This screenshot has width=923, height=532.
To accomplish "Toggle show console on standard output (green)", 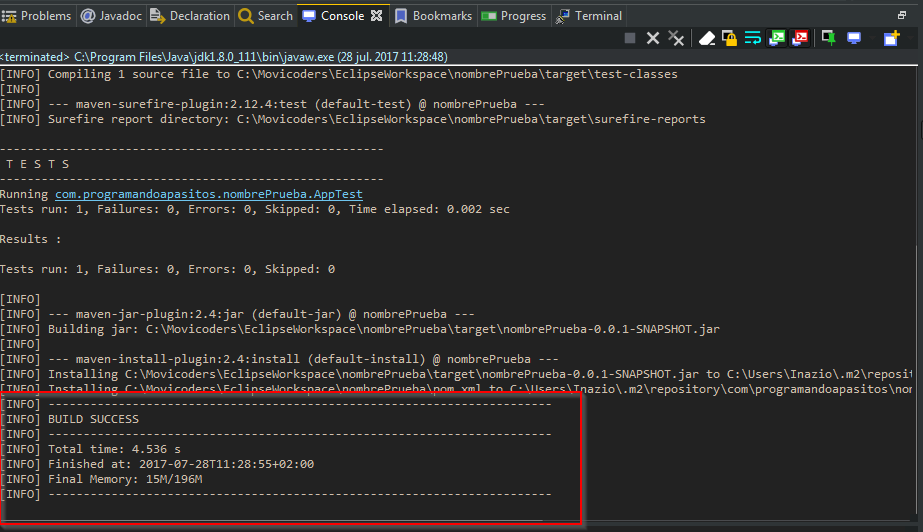I will [777, 38].
